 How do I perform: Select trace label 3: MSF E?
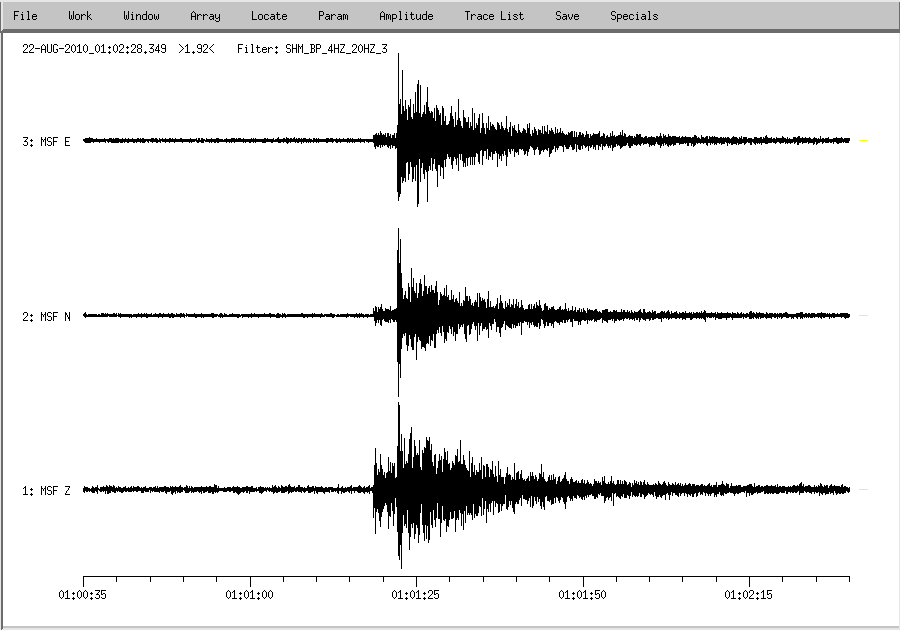coord(46,142)
